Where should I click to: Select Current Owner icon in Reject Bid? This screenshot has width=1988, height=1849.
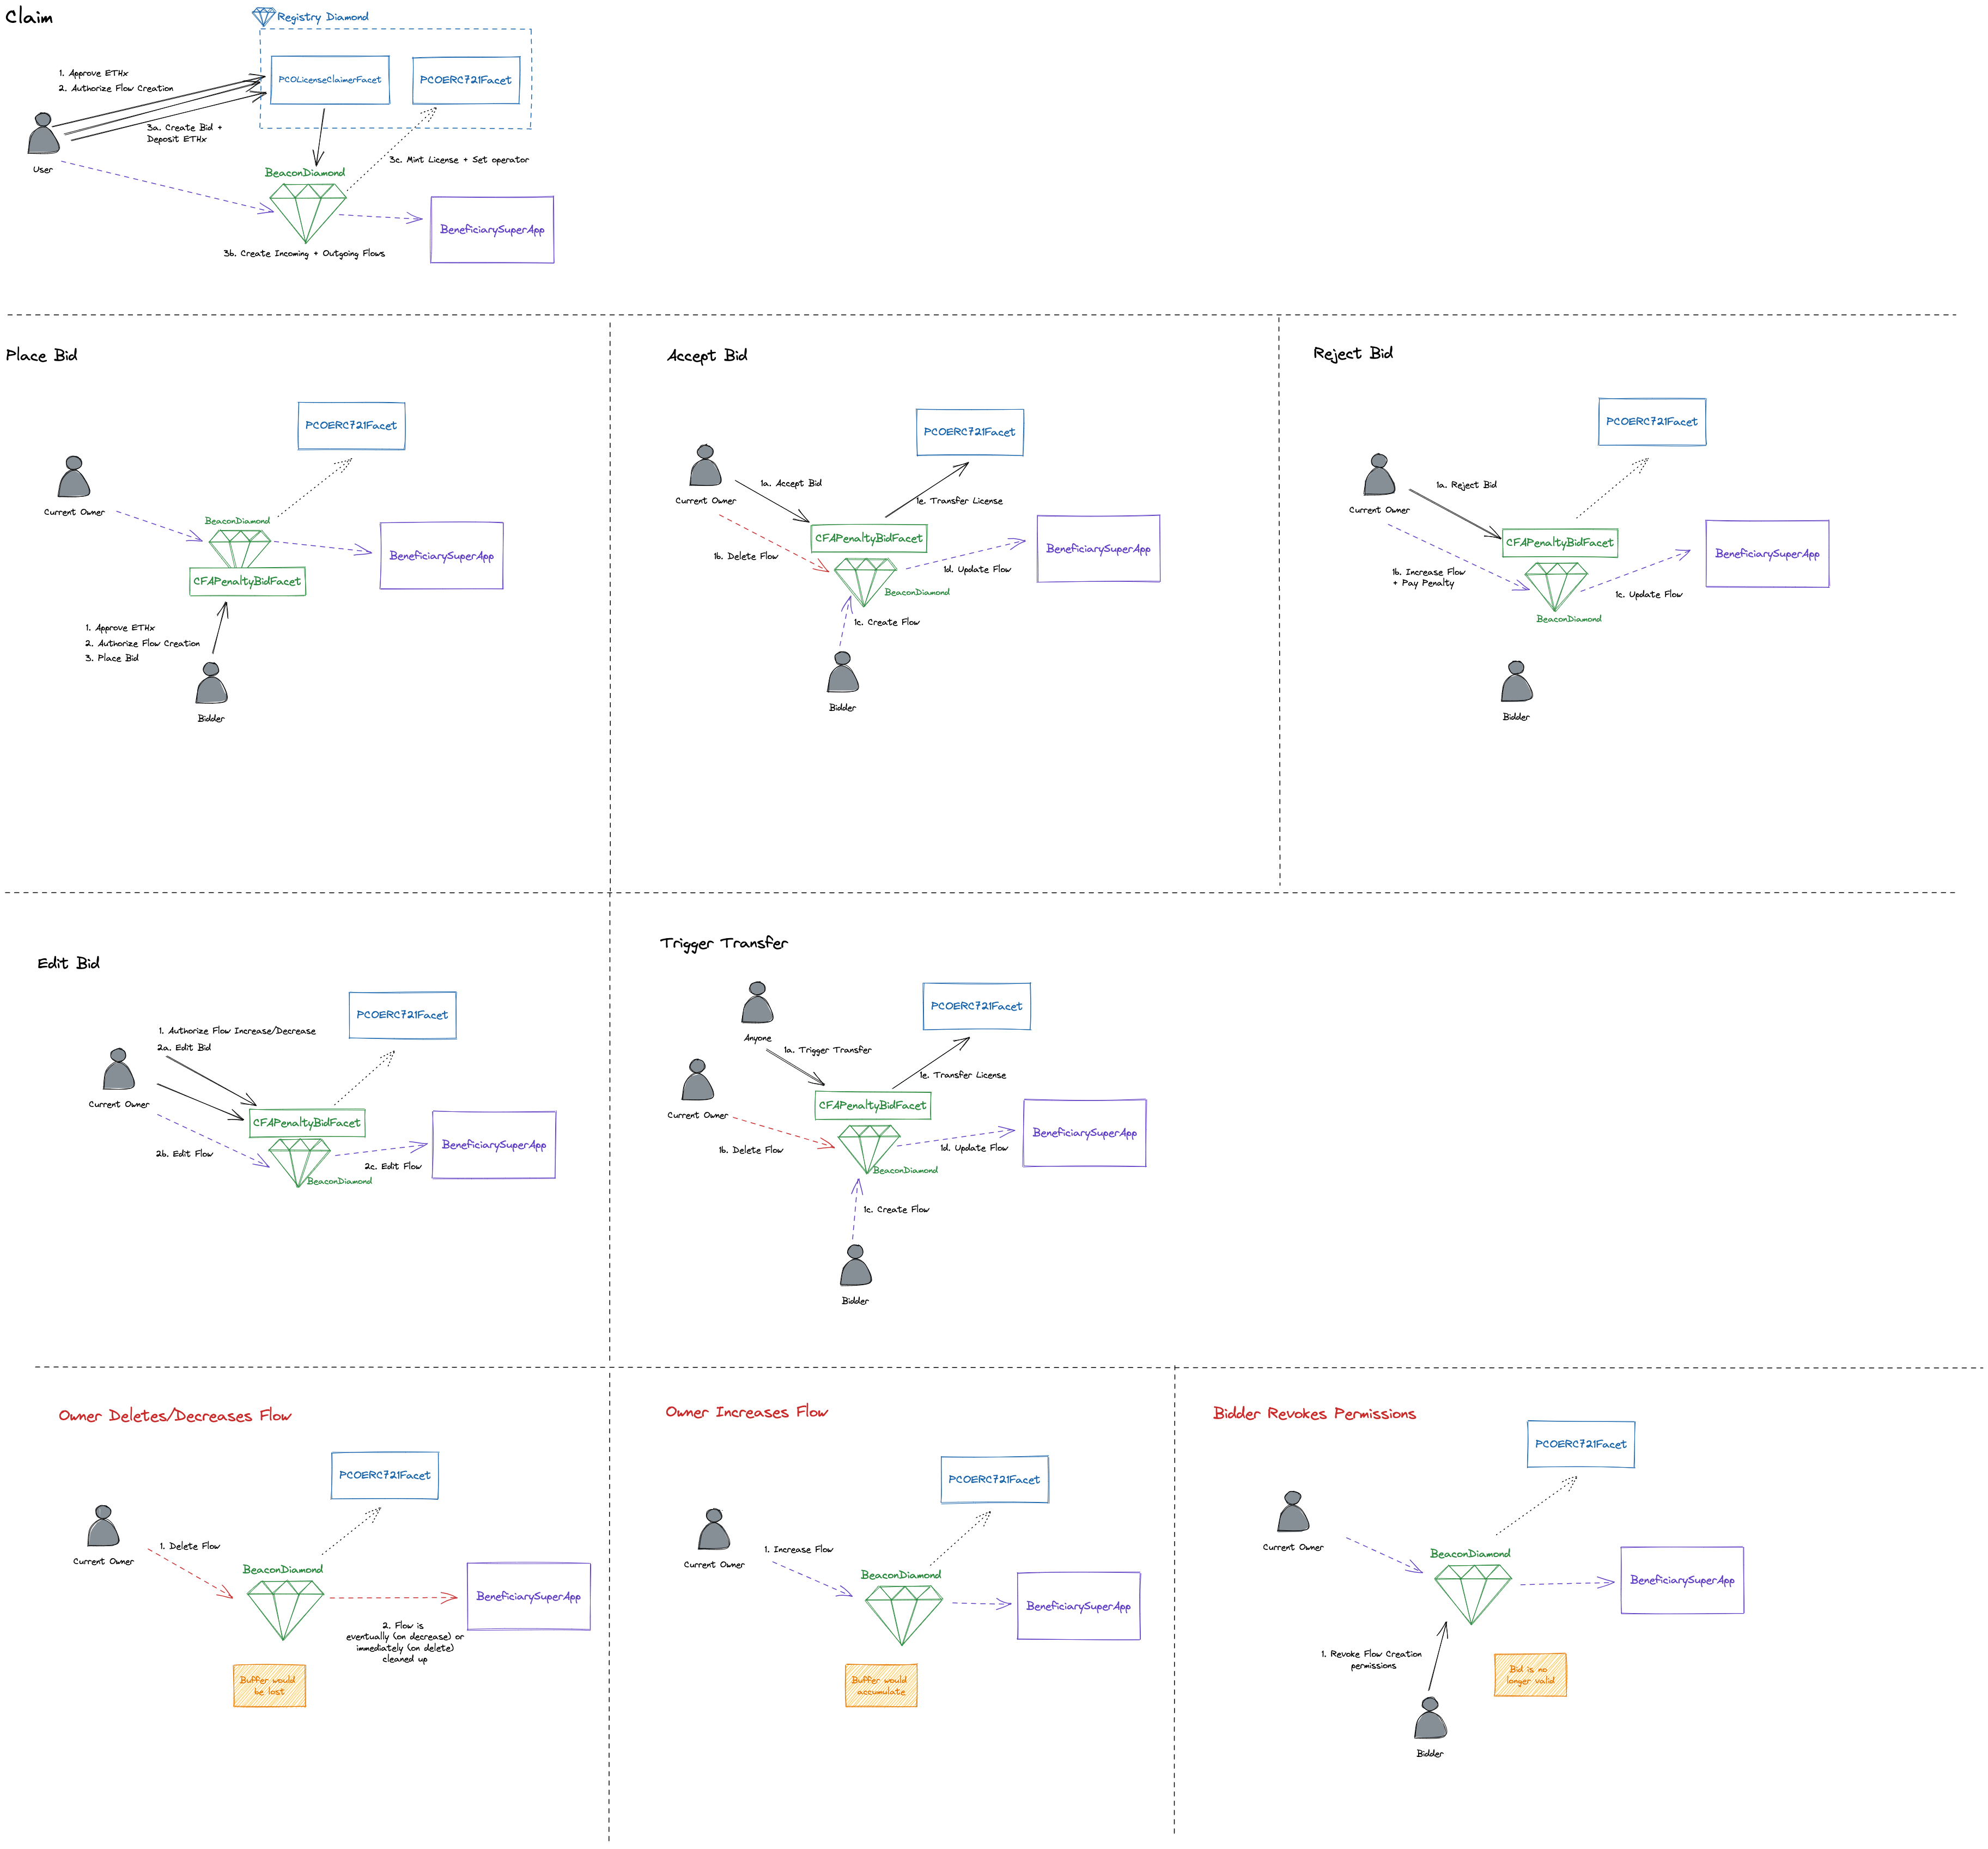pyautogui.click(x=1379, y=476)
